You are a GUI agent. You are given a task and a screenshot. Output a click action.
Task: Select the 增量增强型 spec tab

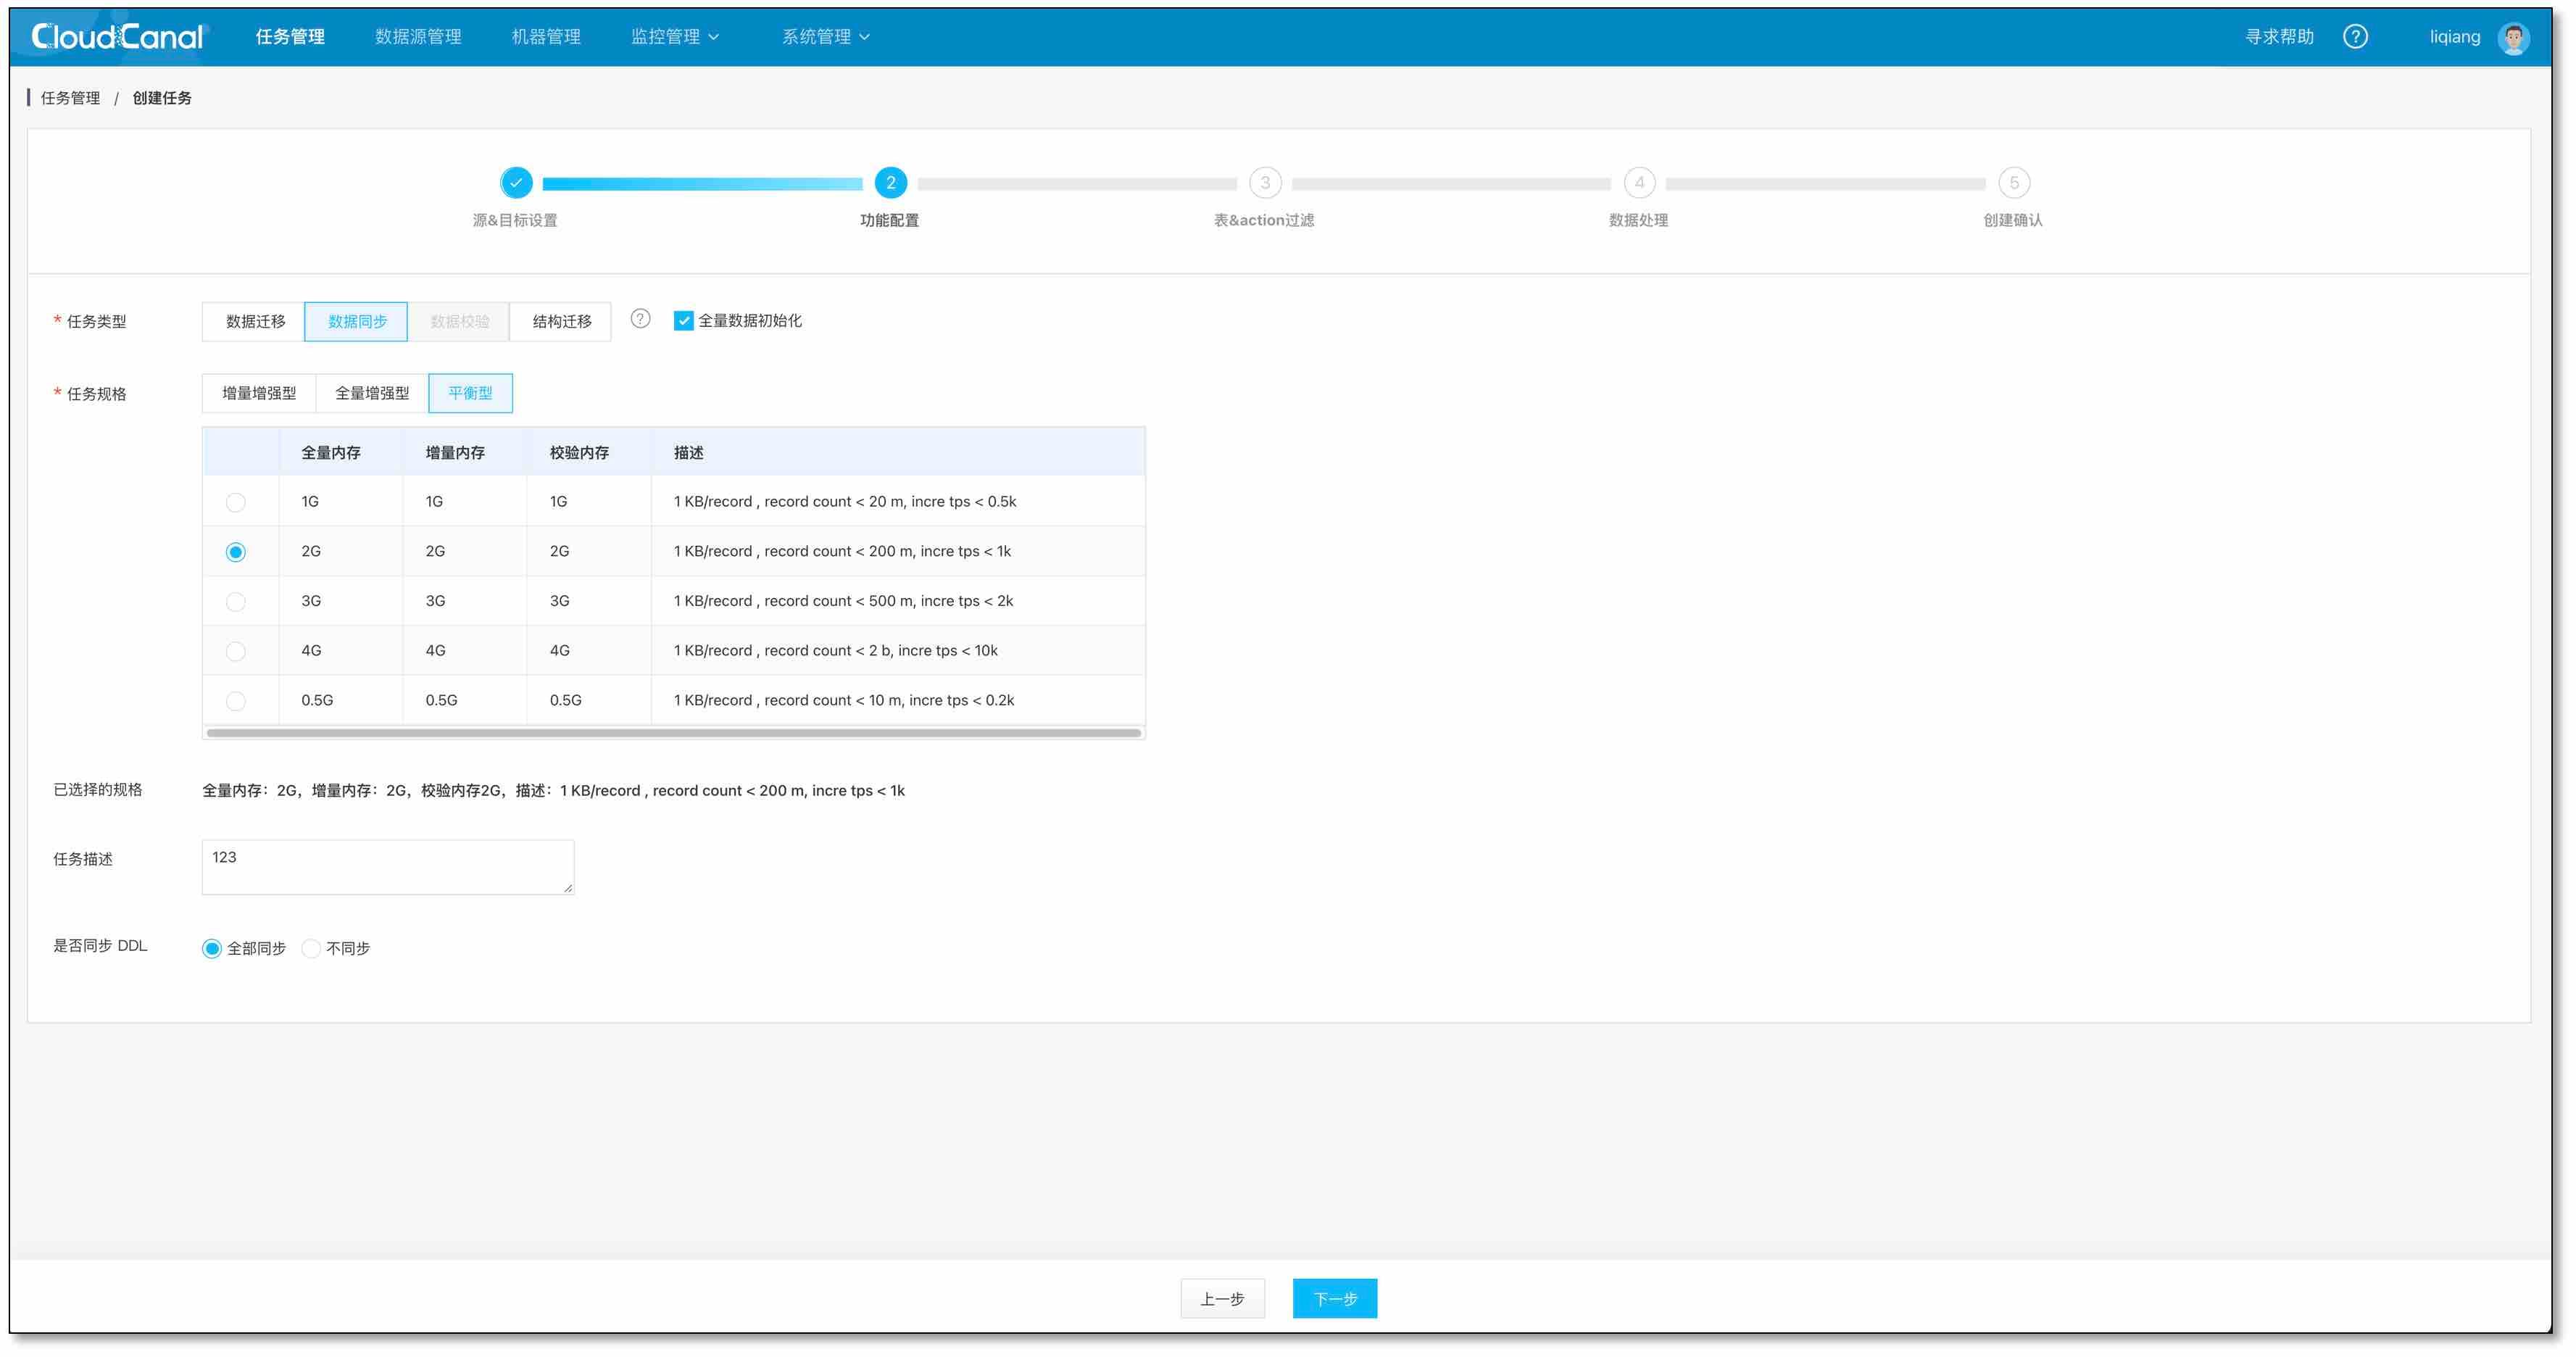click(x=259, y=393)
